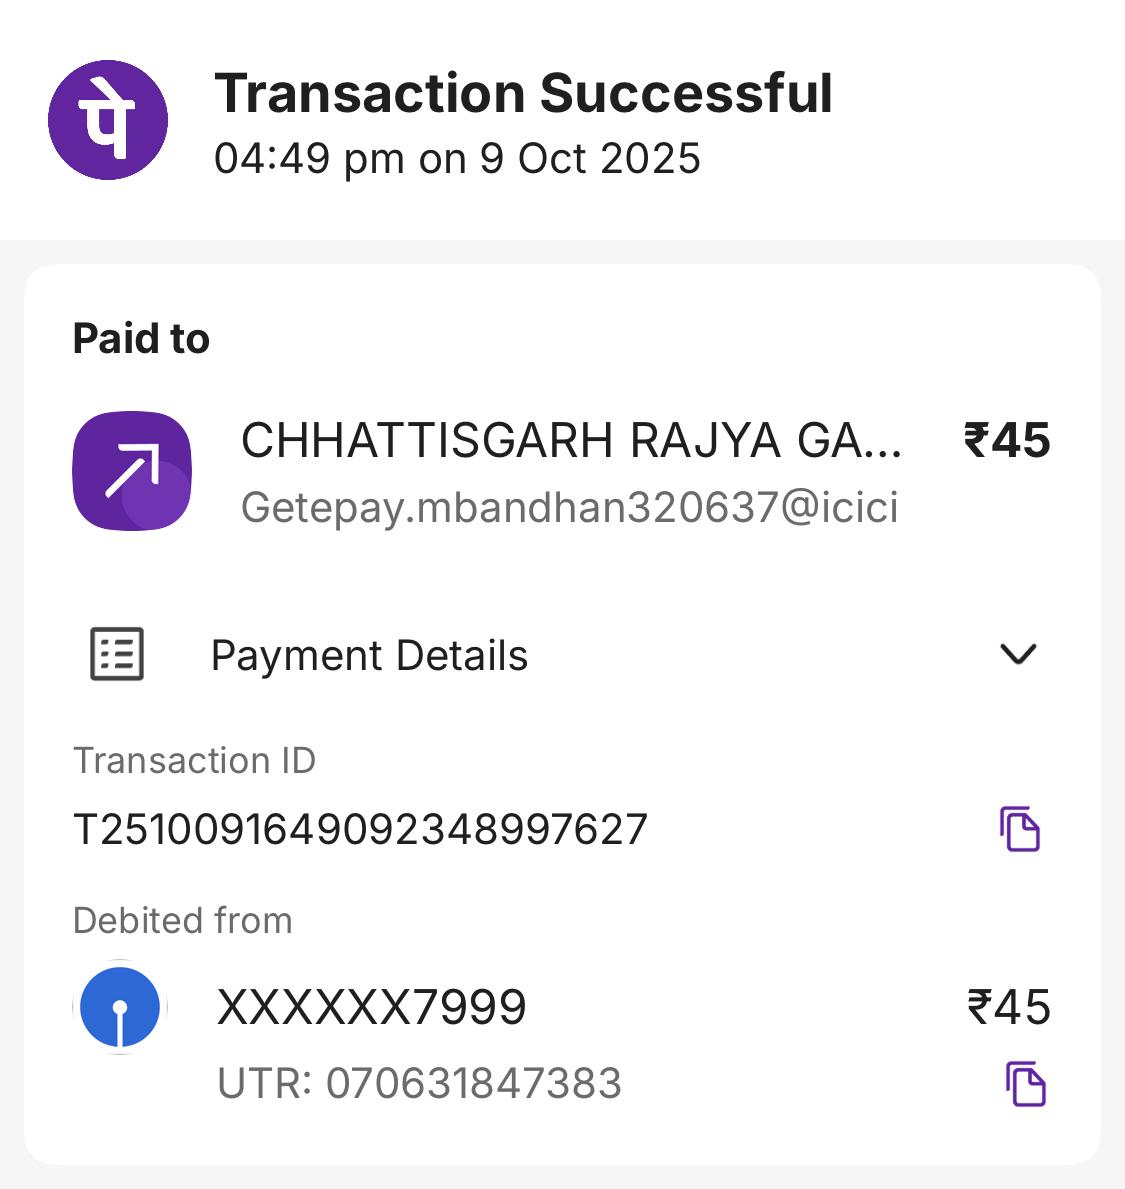Tap the 04:49 pm on 9 Oct 2025 timestamp

click(457, 159)
